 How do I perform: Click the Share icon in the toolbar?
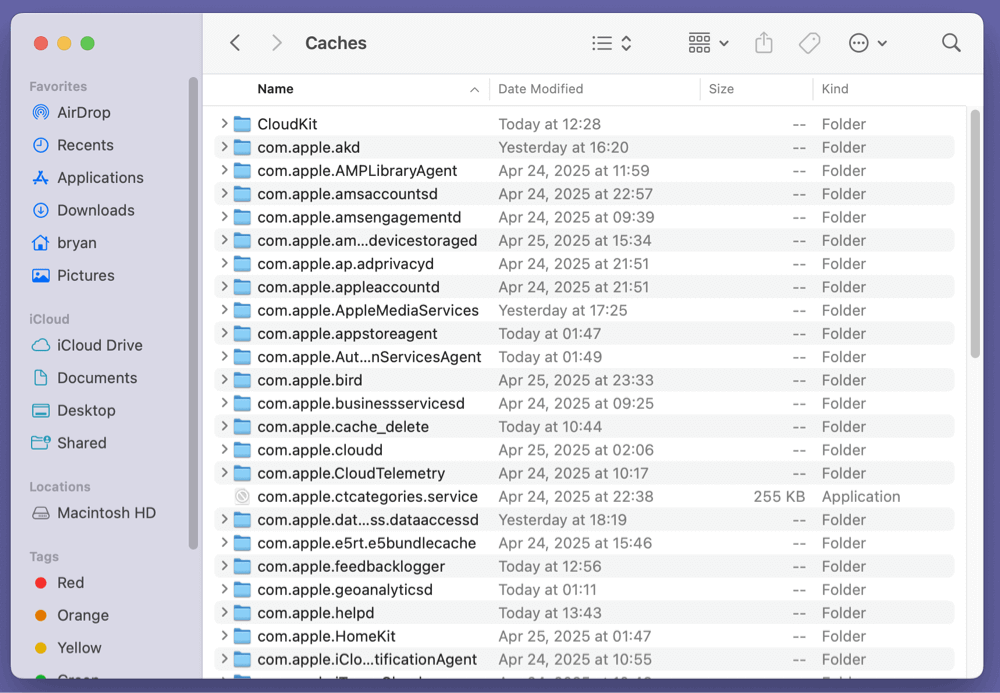pyautogui.click(x=763, y=43)
